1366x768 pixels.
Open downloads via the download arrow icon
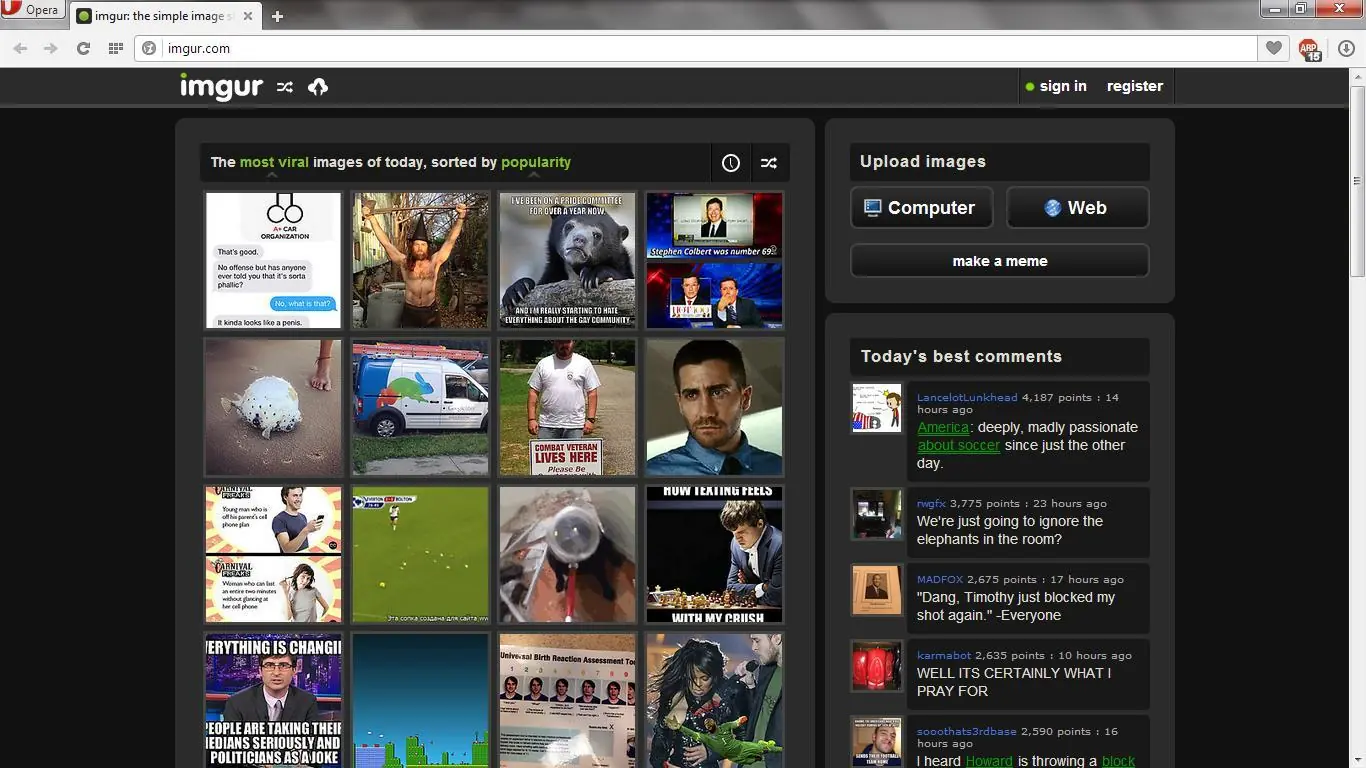pyautogui.click(x=1345, y=48)
